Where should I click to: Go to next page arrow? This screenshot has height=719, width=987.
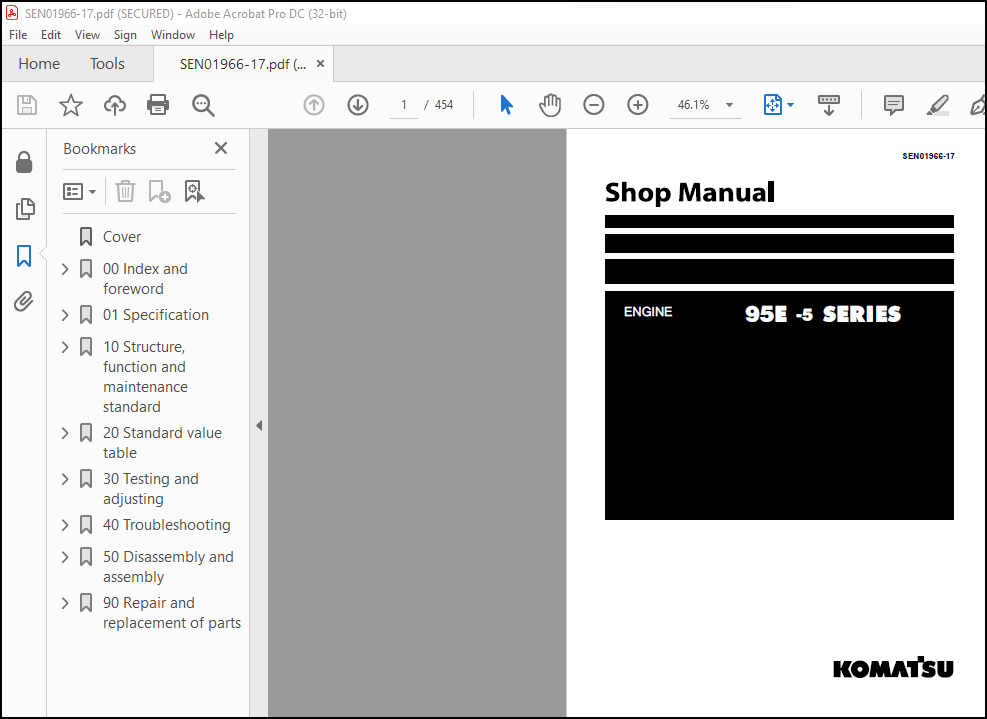(x=358, y=105)
